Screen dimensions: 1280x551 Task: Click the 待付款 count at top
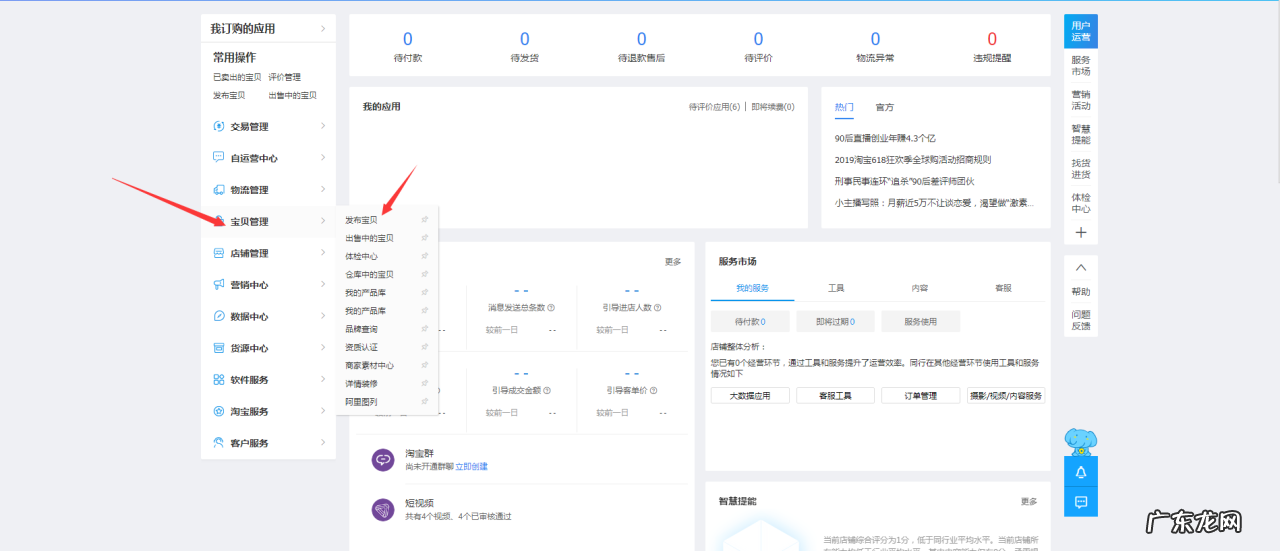(x=407, y=39)
